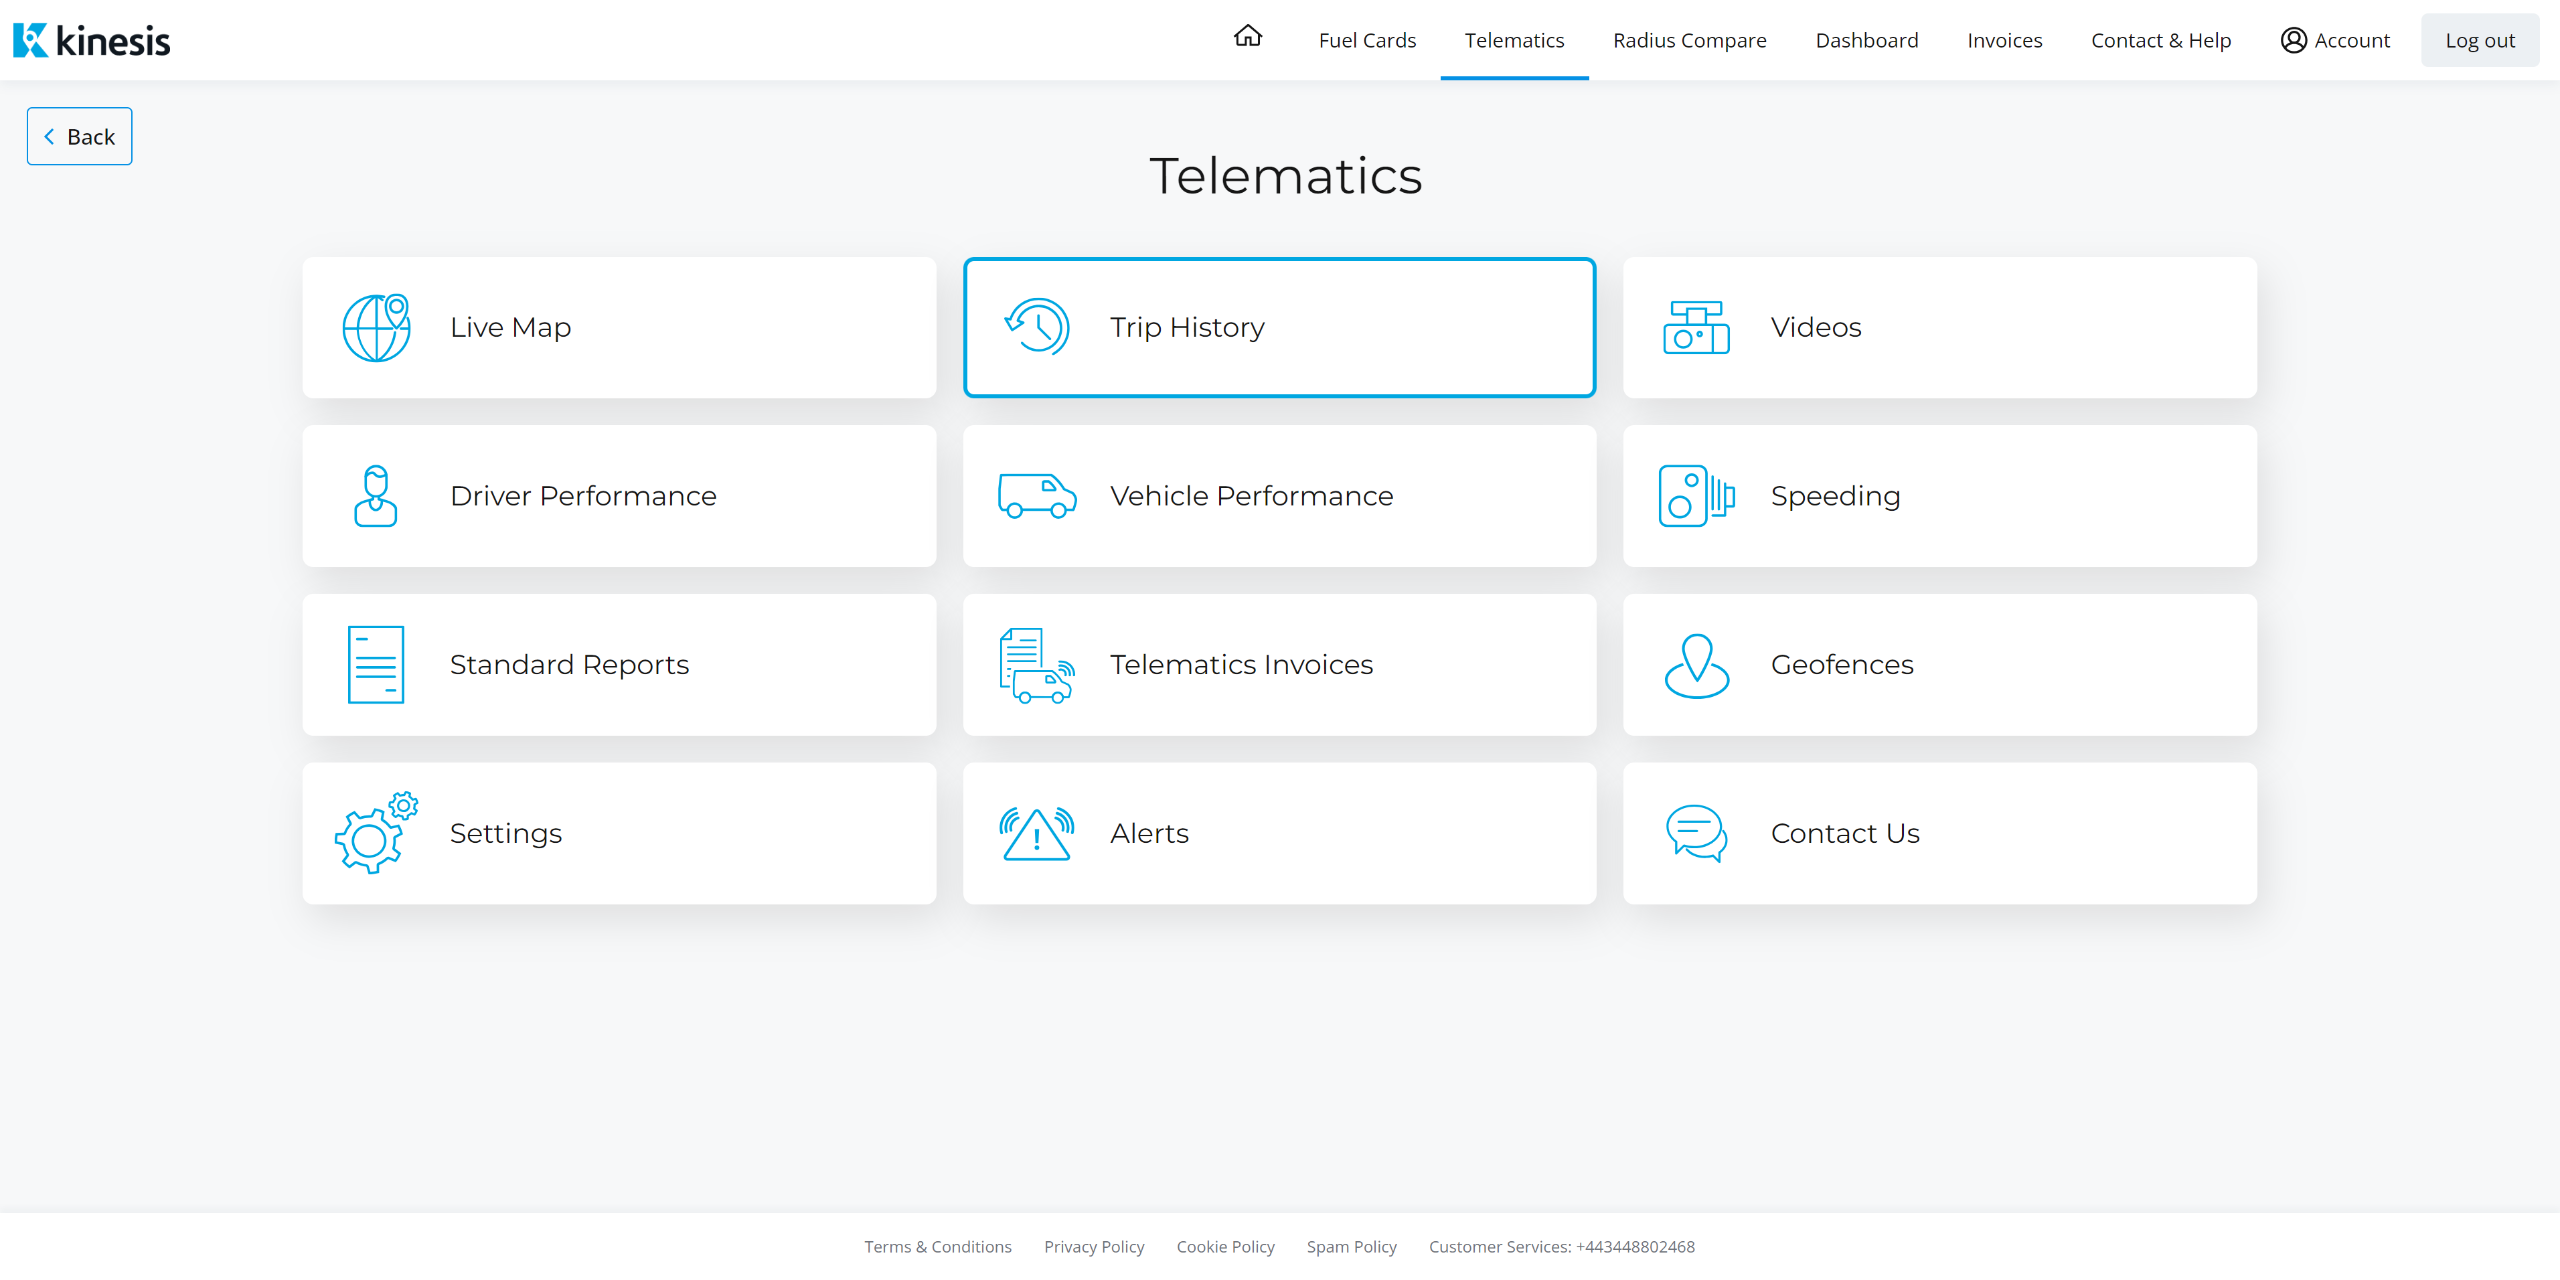Open the Live Map globe icon
This screenshot has width=2560, height=1280.
point(376,327)
